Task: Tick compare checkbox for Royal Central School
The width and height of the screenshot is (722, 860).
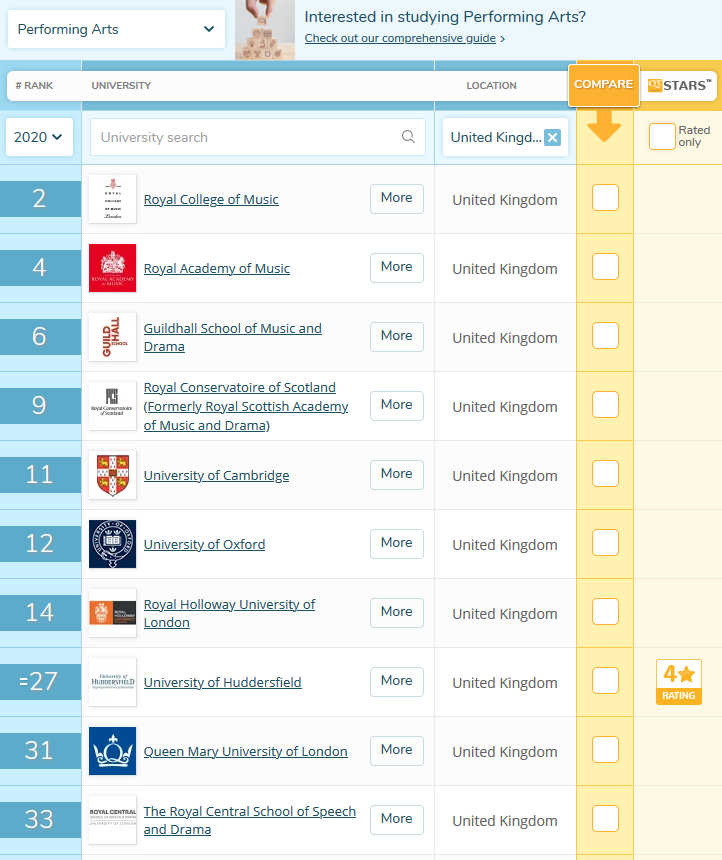Action: click(x=605, y=818)
